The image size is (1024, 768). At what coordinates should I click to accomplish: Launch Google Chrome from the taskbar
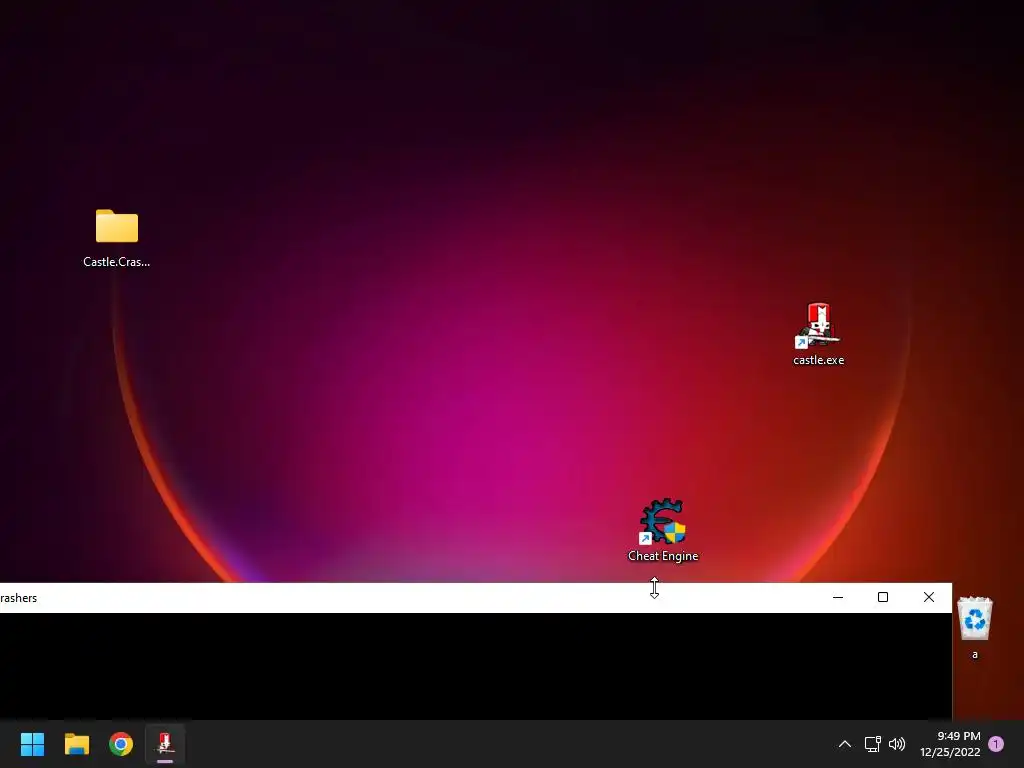point(121,744)
